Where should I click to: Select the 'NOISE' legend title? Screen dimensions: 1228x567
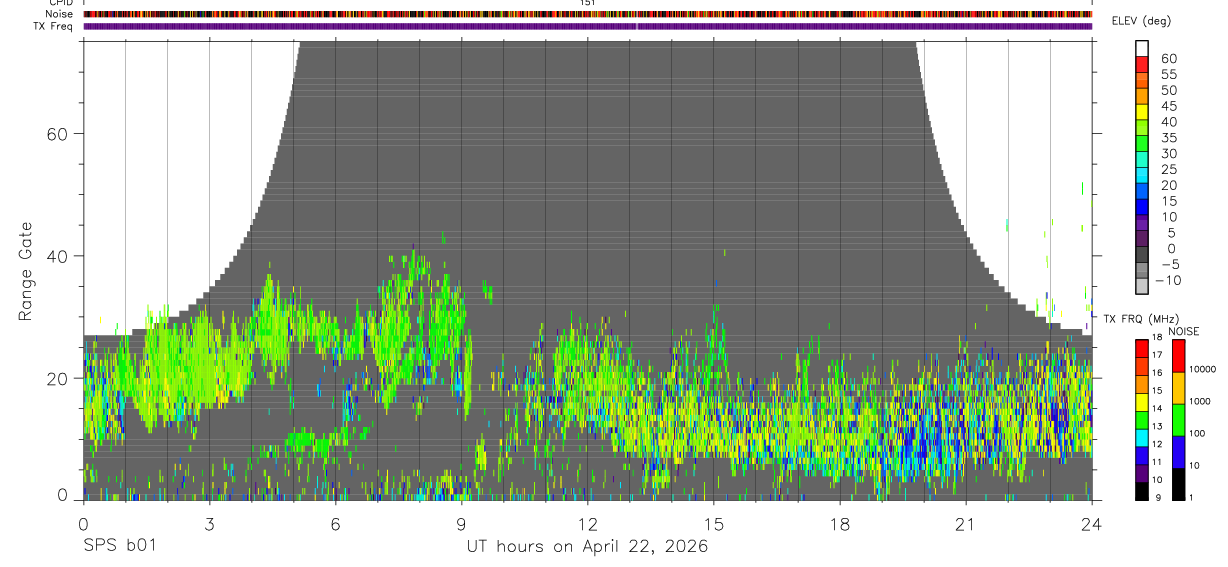pos(1183,331)
